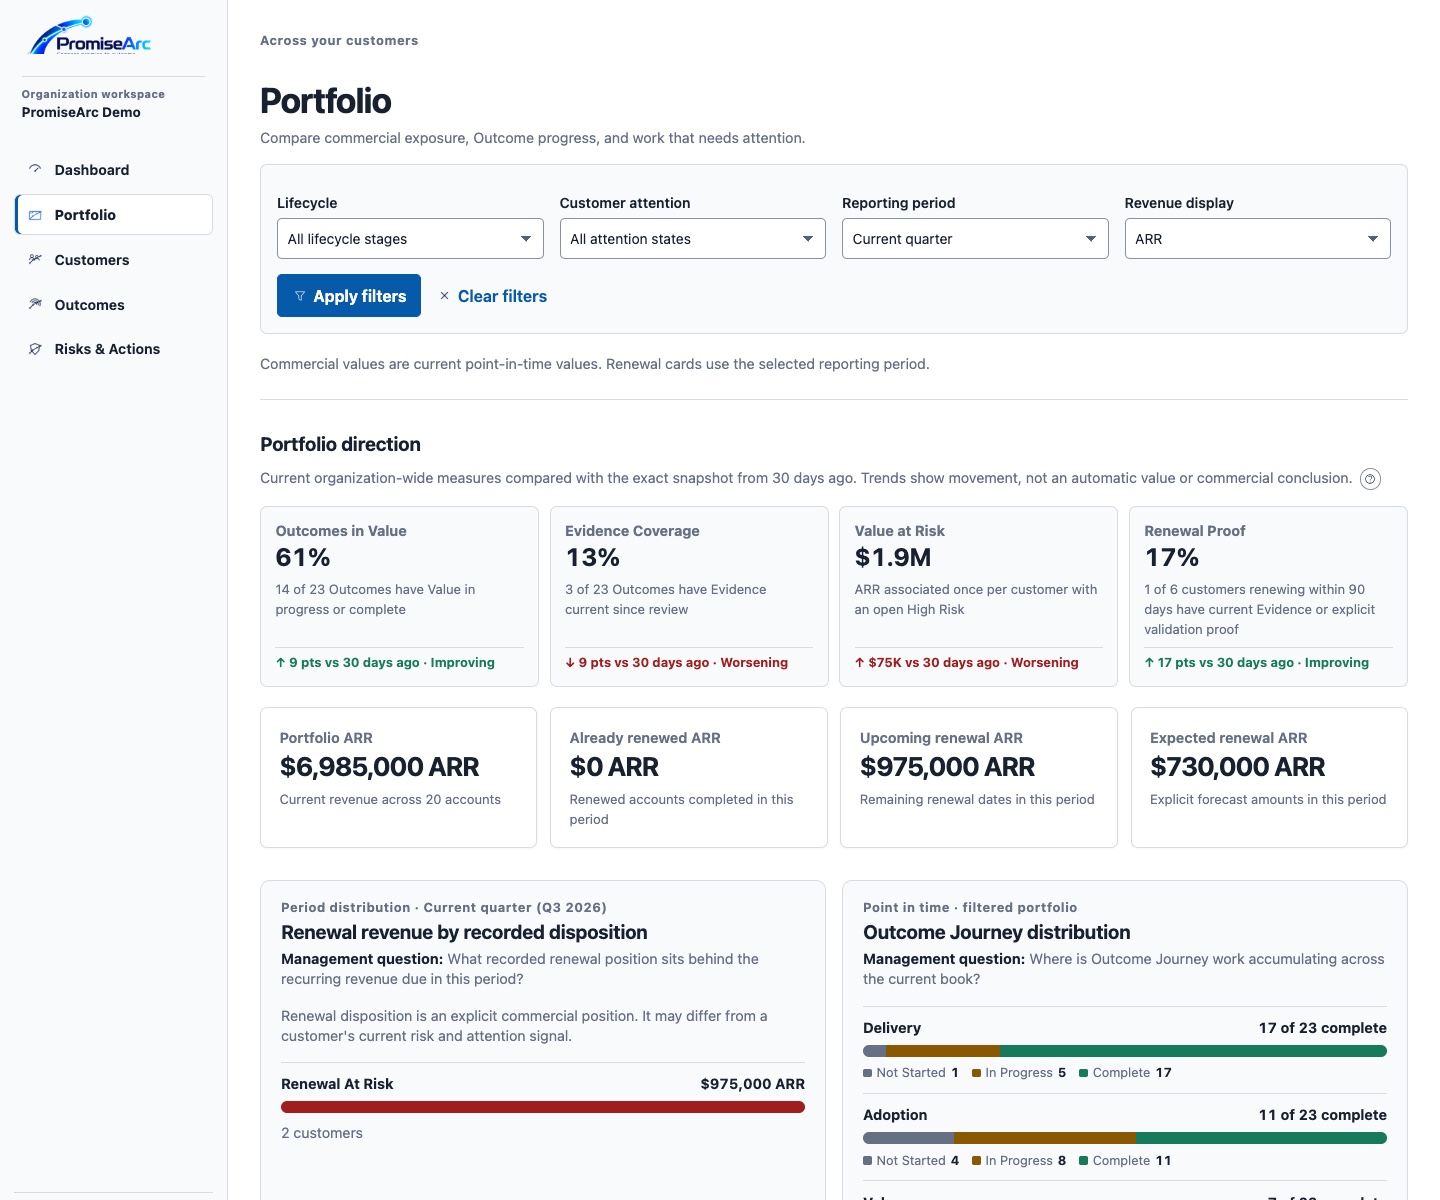Click the PromiseArc logo
Viewport: 1440px width, 1200px height.
(x=90, y=36)
